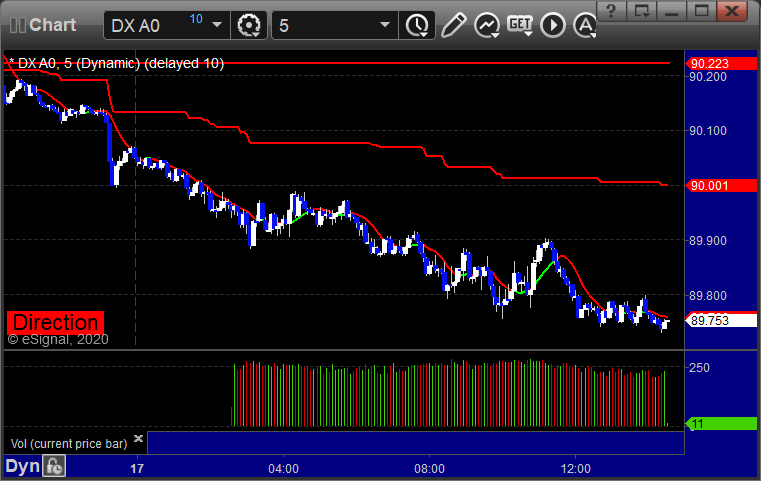Select the pencil drawing tools icon
This screenshot has height=481, width=761.
pyautogui.click(x=453, y=25)
